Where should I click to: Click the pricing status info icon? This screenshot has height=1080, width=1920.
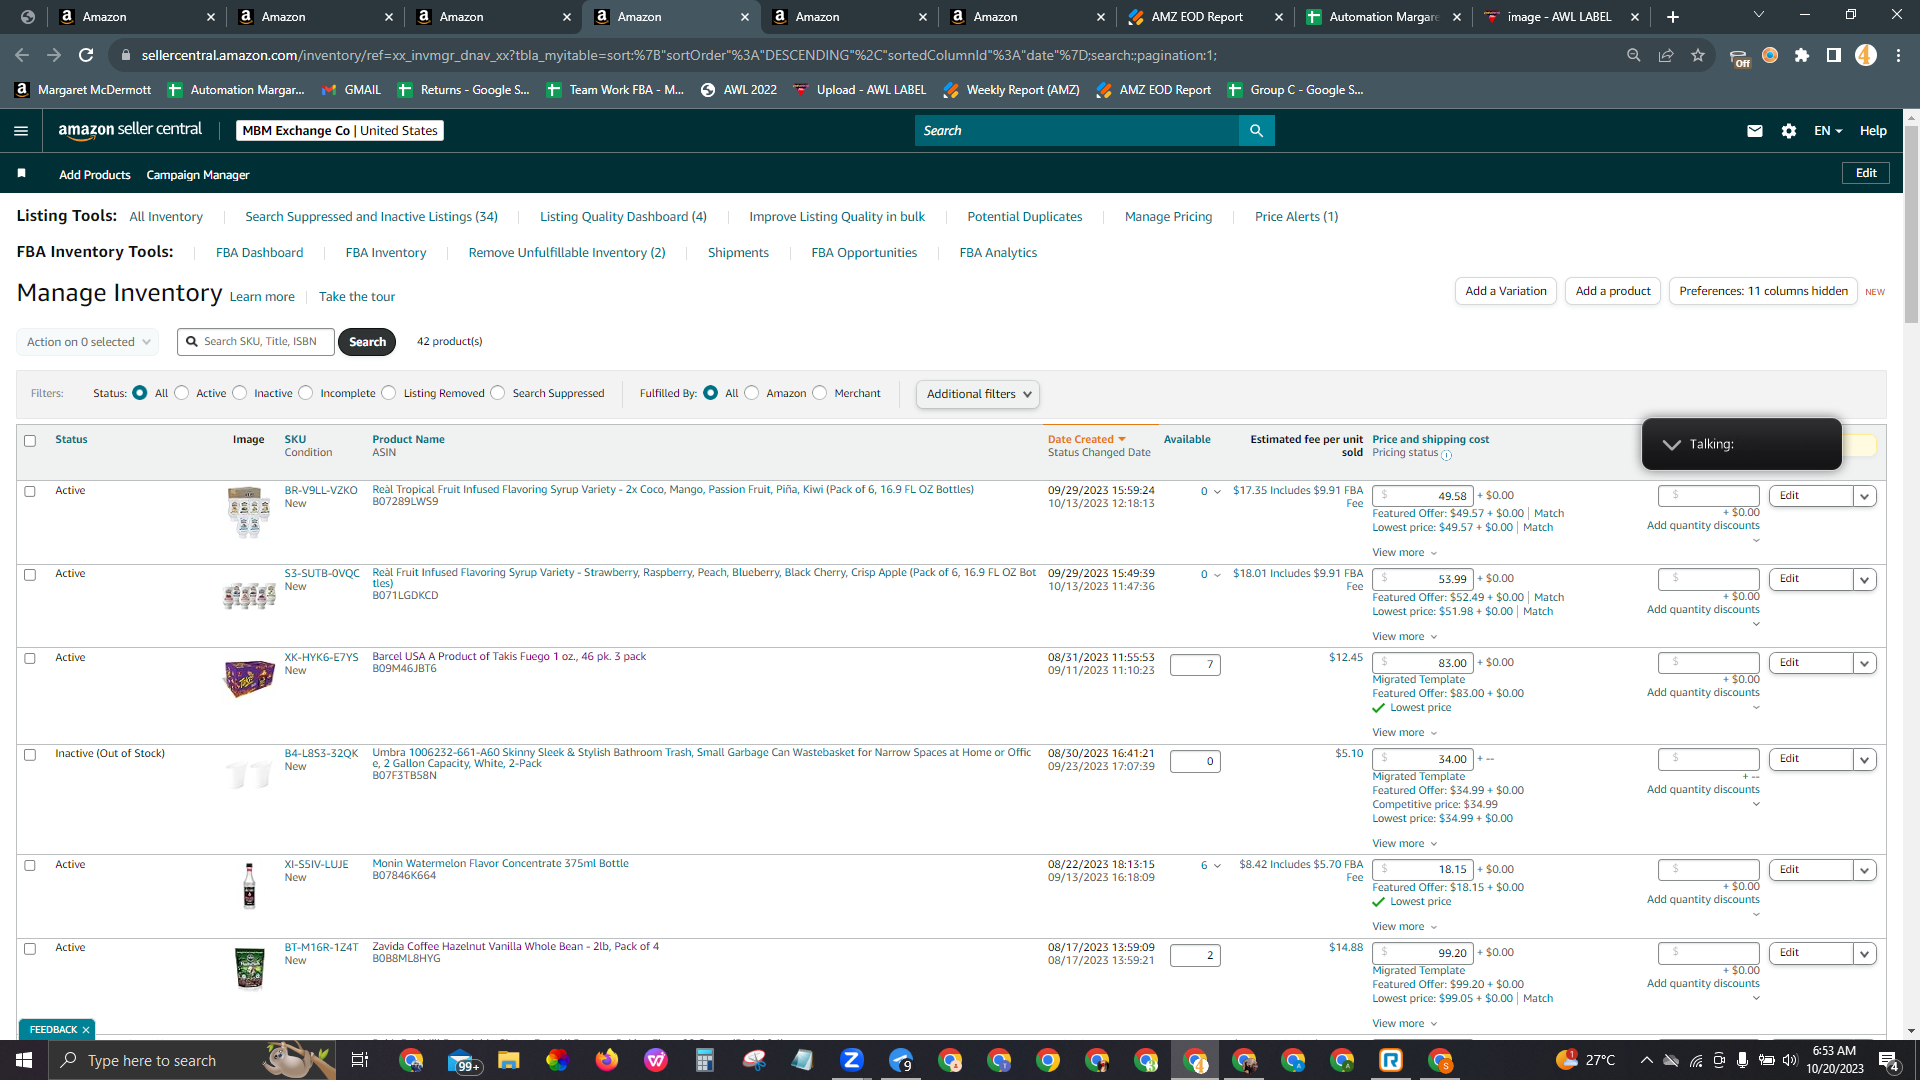pyautogui.click(x=1447, y=455)
